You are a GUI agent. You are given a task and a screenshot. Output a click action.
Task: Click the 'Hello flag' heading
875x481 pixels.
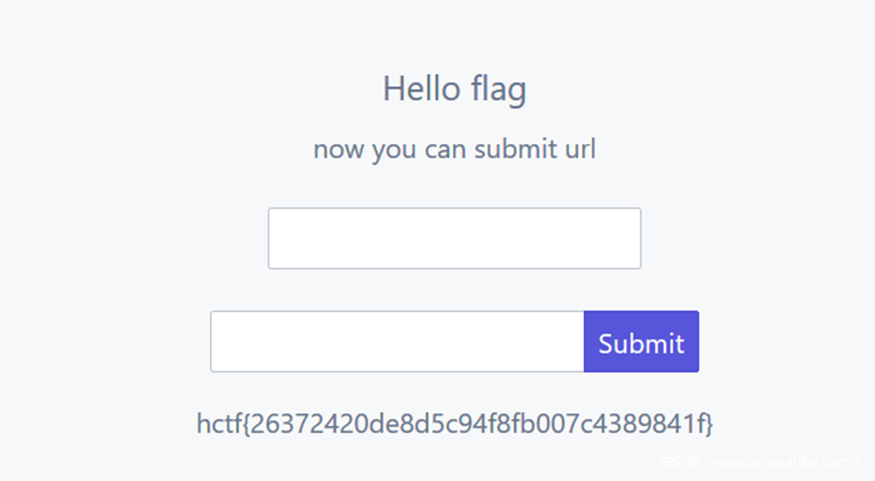tap(454, 90)
